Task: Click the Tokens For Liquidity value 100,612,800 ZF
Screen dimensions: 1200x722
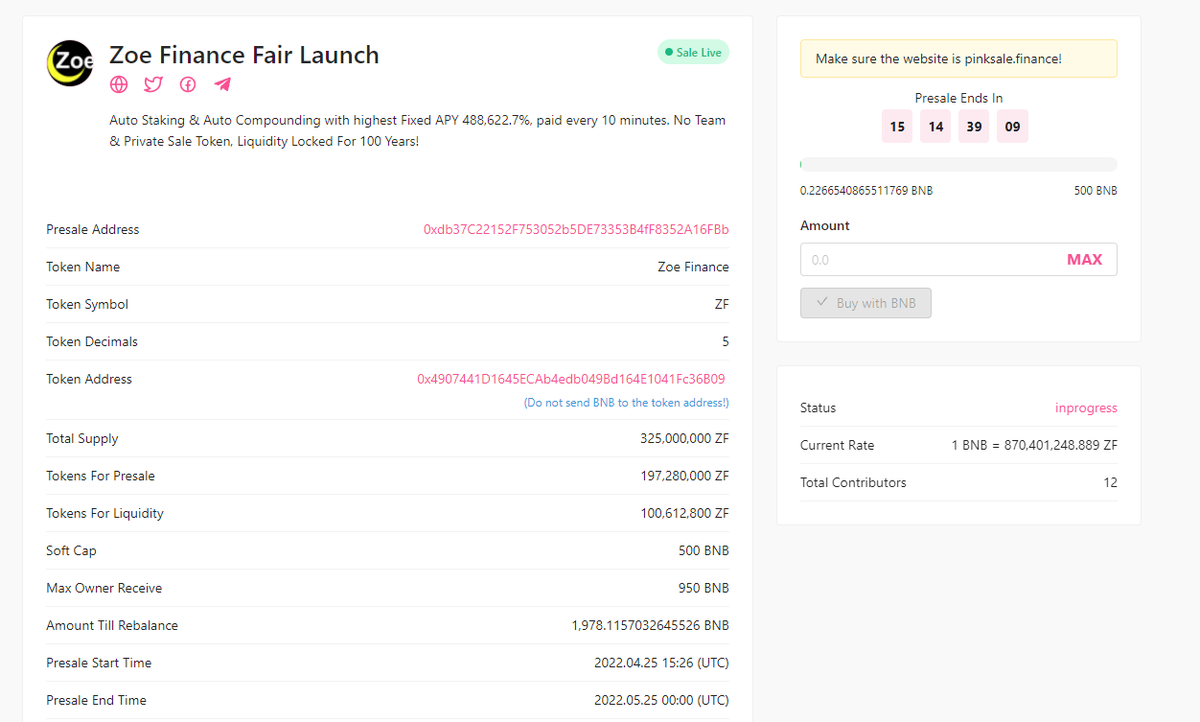Action: click(x=684, y=514)
